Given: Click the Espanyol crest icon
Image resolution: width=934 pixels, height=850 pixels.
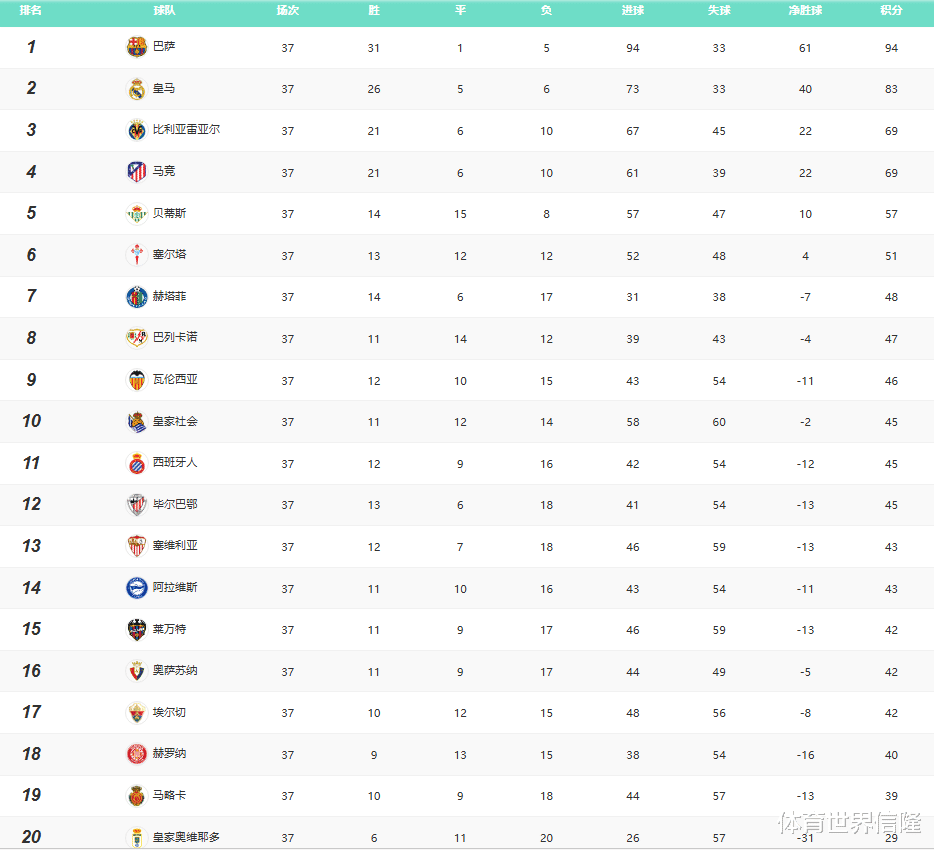Looking at the screenshot, I should (136, 463).
